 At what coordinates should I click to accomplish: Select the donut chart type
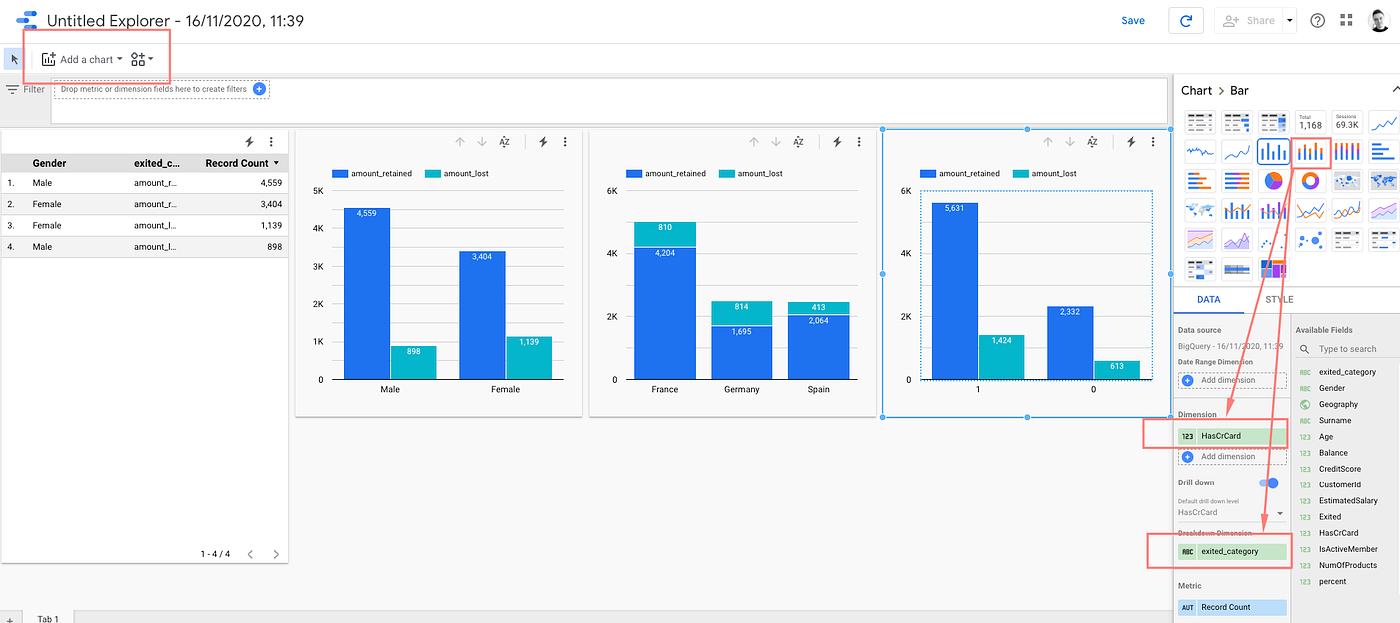[x=1310, y=181]
